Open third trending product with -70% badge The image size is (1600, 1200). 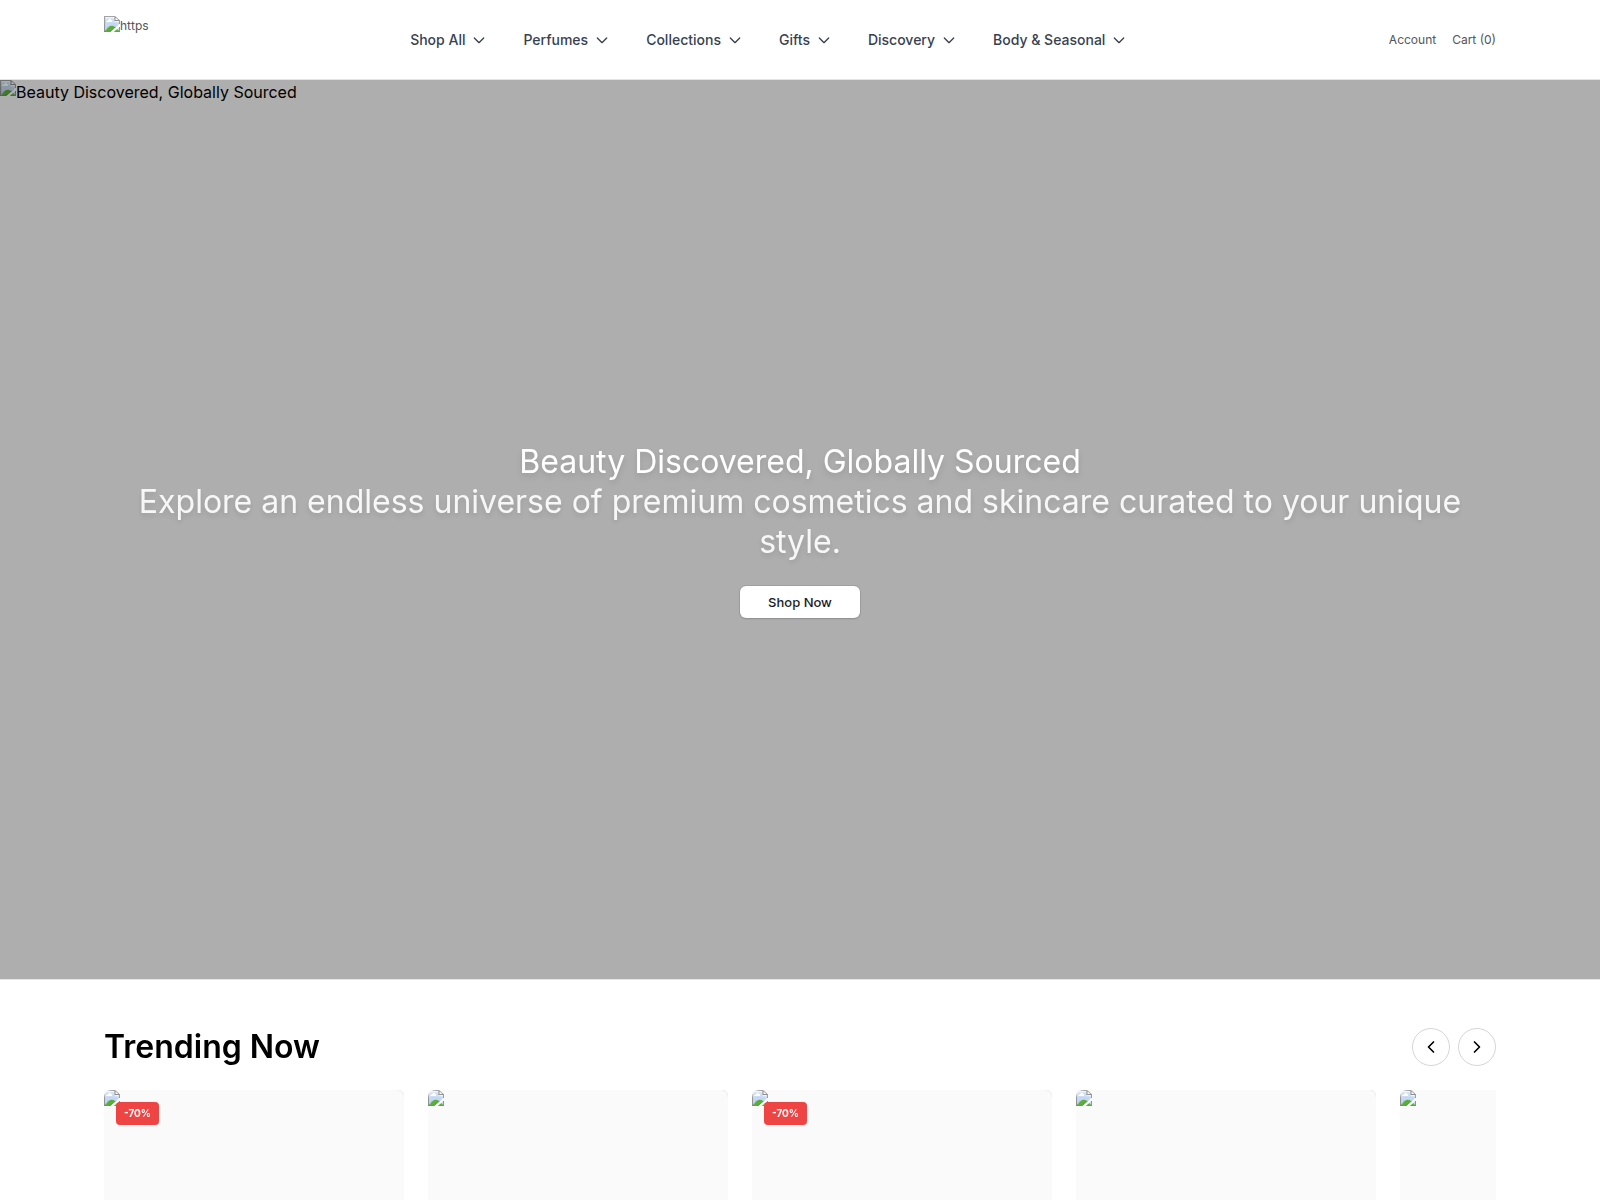(x=902, y=1145)
